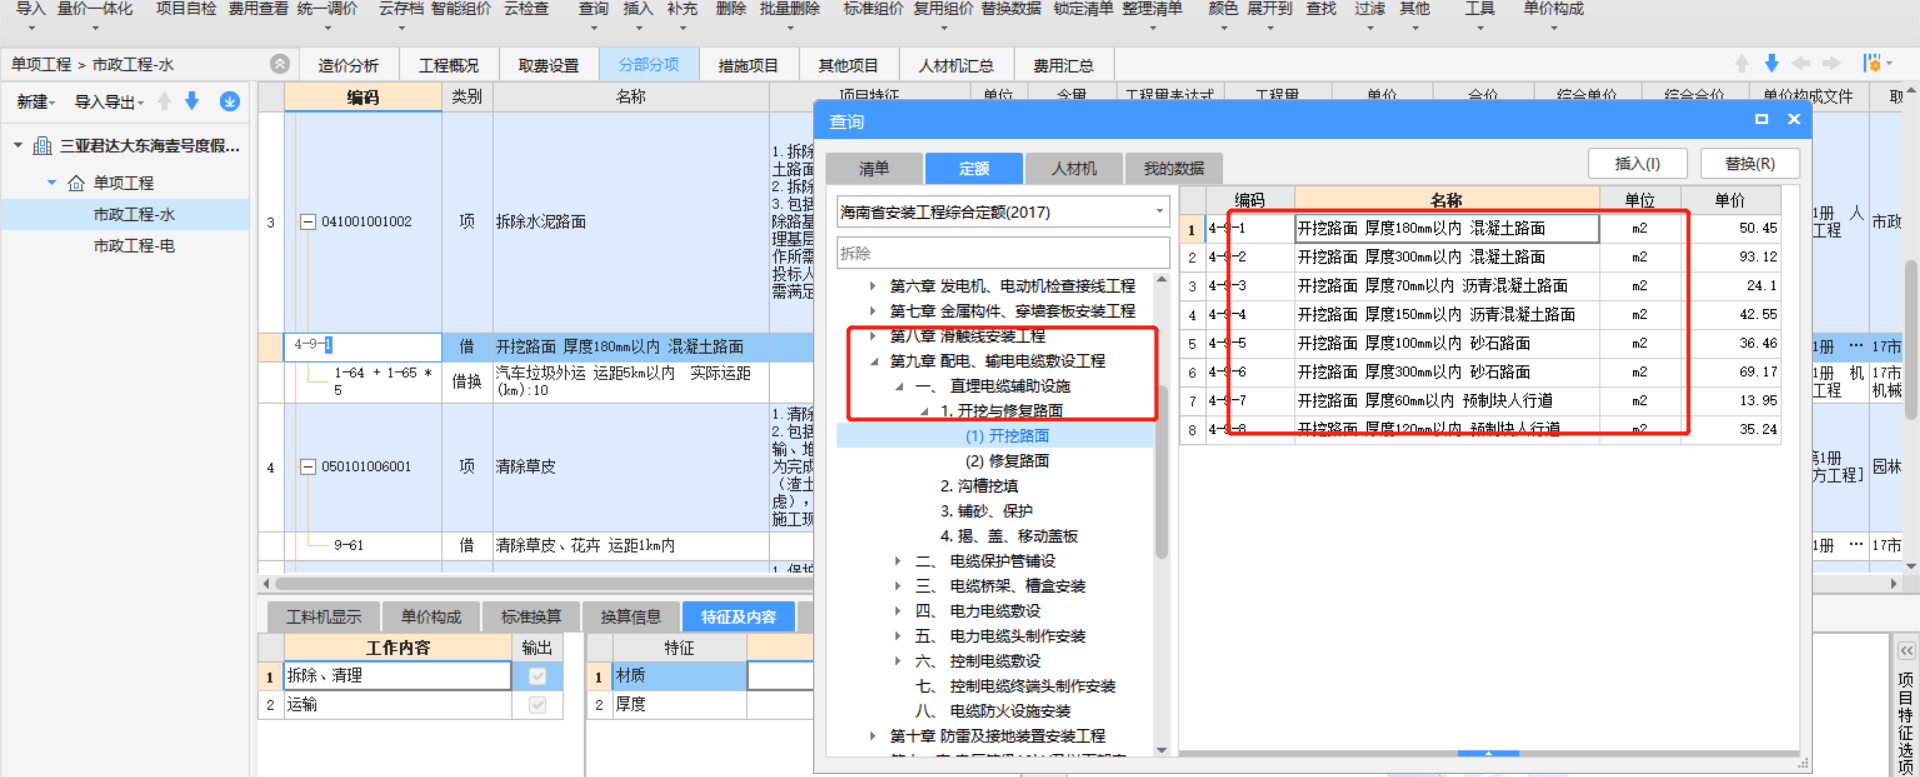Image resolution: width=1920 pixels, height=777 pixels.
Task: Collapse 第九章 配电、输电电缆敷设工程
Action: point(873,361)
